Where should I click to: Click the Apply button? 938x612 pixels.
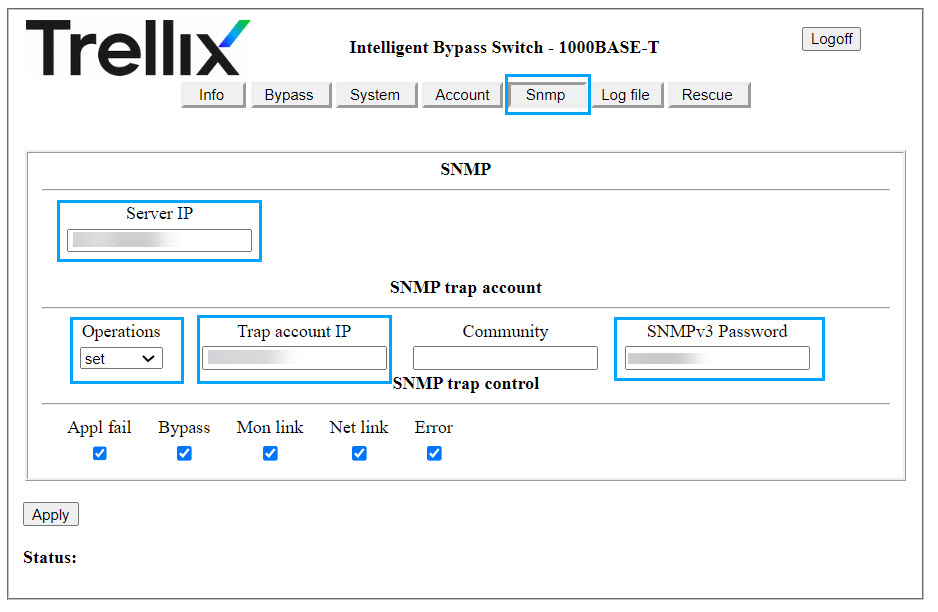click(51, 514)
